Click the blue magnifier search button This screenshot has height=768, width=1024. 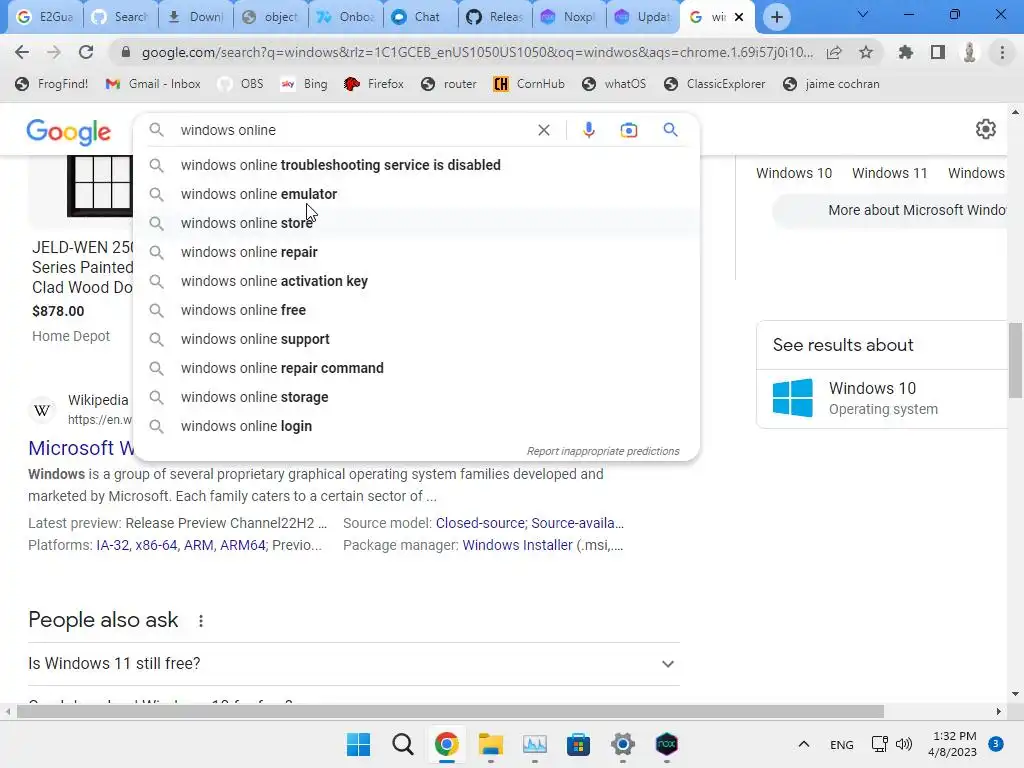tap(670, 130)
